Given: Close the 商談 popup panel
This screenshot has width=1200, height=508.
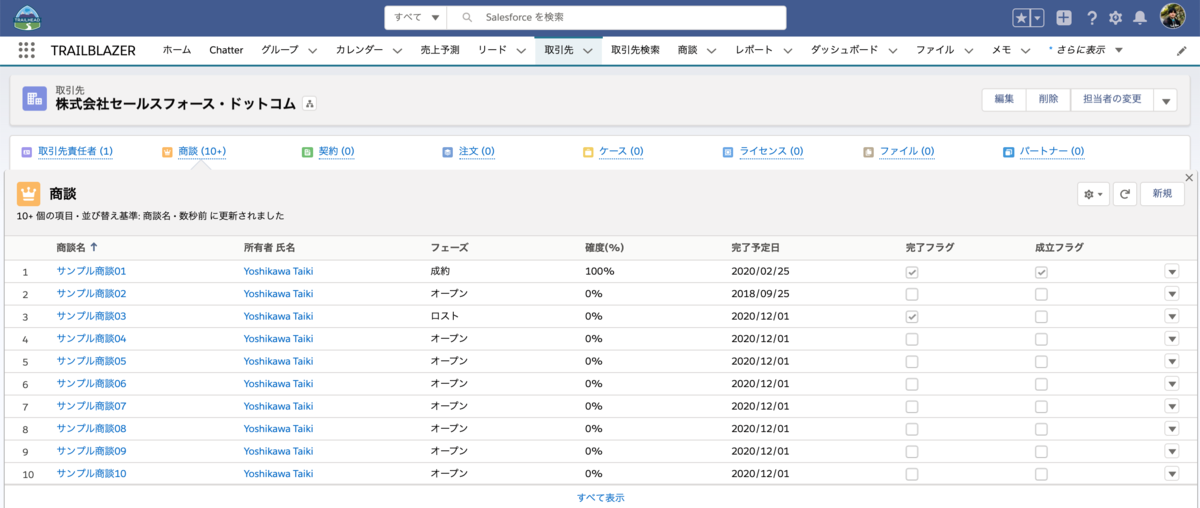Looking at the screenshot, I should (x=1189, y=177).
